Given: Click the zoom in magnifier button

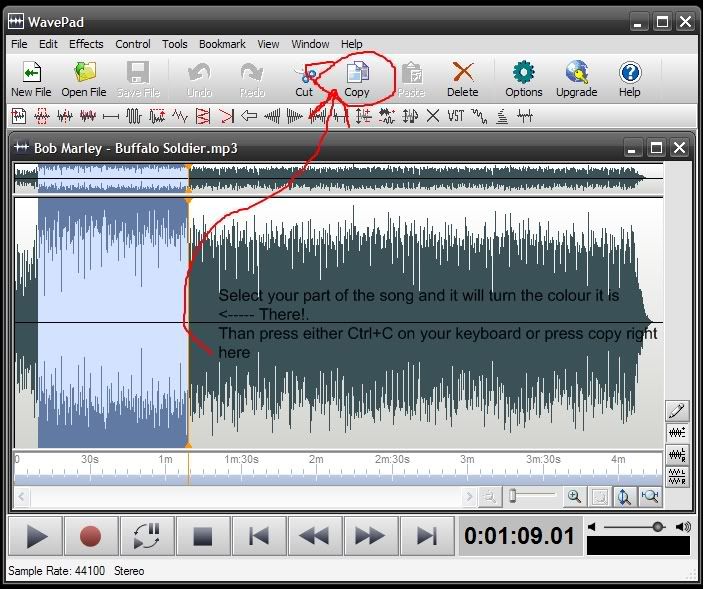Looking at the screenshot, I should (x=574, y=497).
